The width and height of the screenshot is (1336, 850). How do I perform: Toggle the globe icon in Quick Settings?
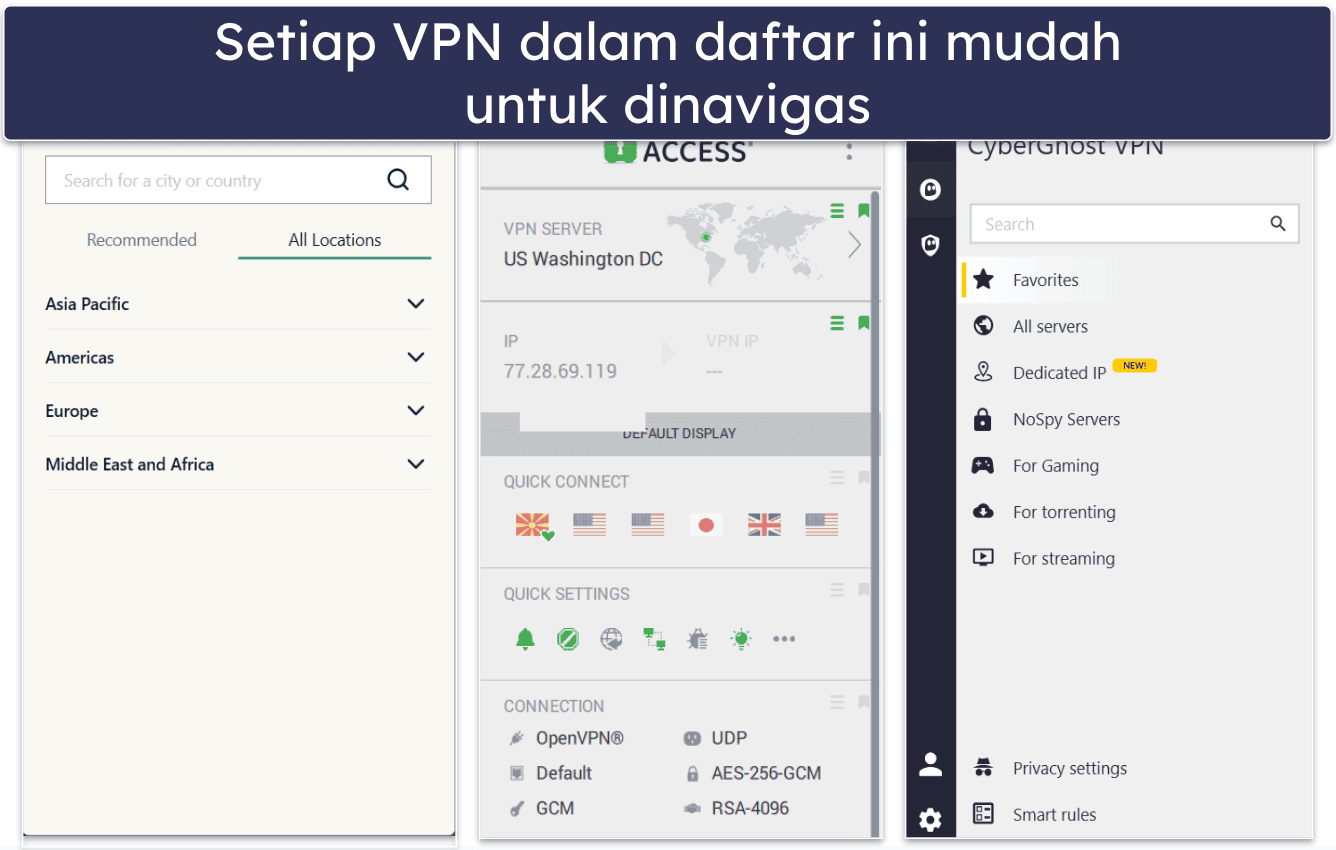(611, 639)
